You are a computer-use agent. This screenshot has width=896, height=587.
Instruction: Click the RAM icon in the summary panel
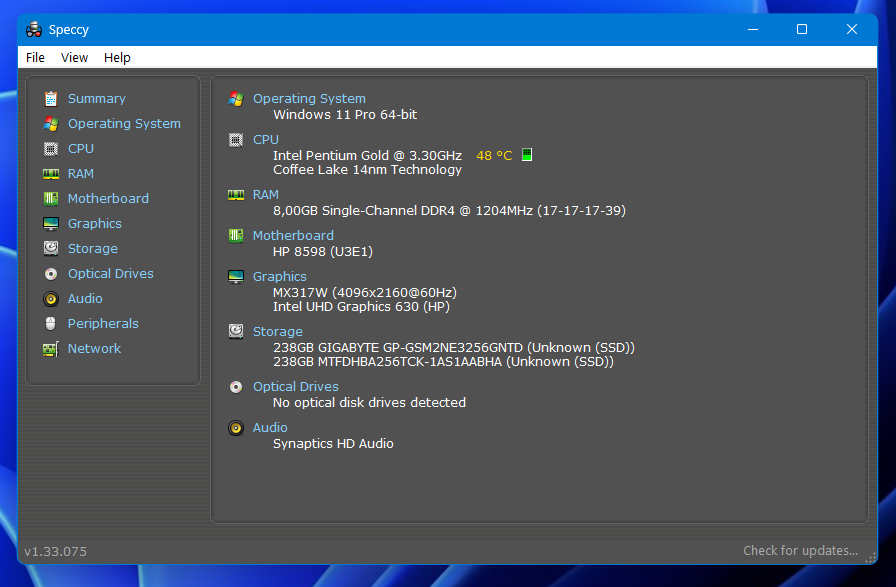[x=236, y=195]
